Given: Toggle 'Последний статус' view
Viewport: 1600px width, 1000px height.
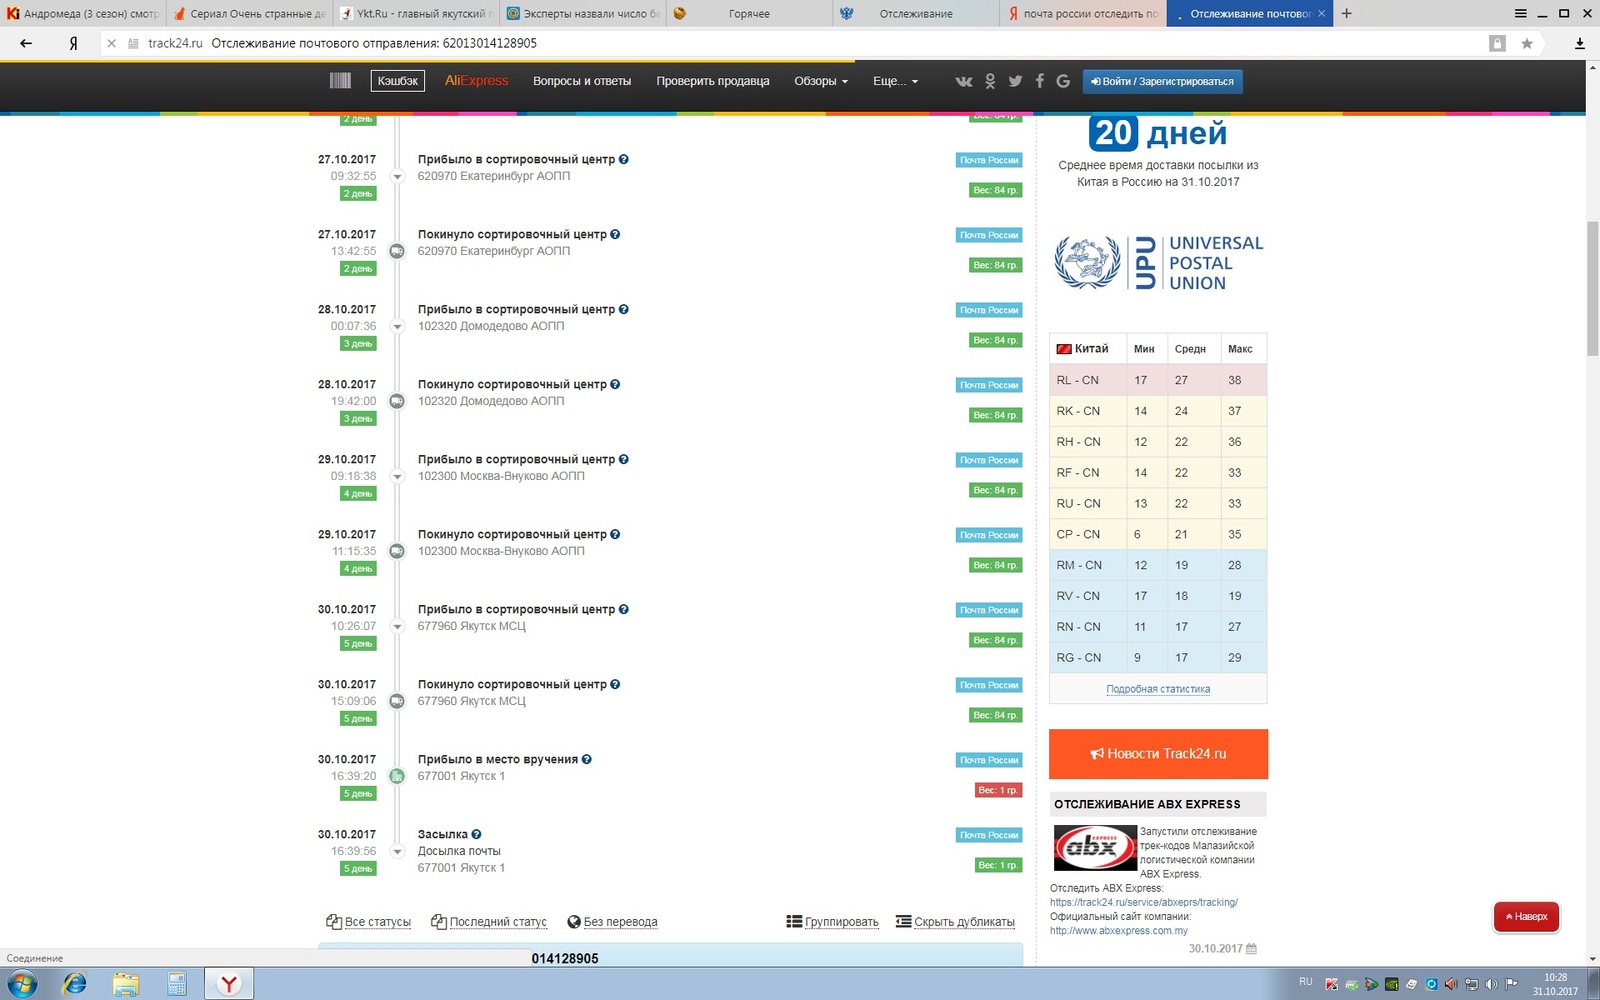Looking at the screenshot, I should (489, 922).
